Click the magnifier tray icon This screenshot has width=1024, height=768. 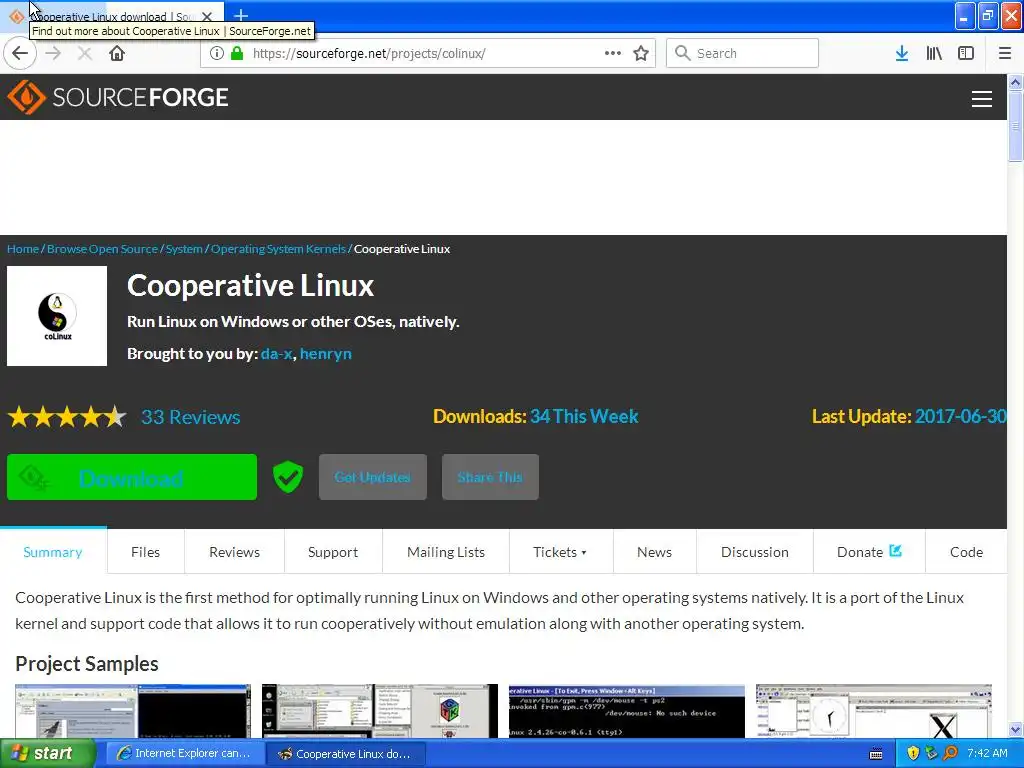950,754
